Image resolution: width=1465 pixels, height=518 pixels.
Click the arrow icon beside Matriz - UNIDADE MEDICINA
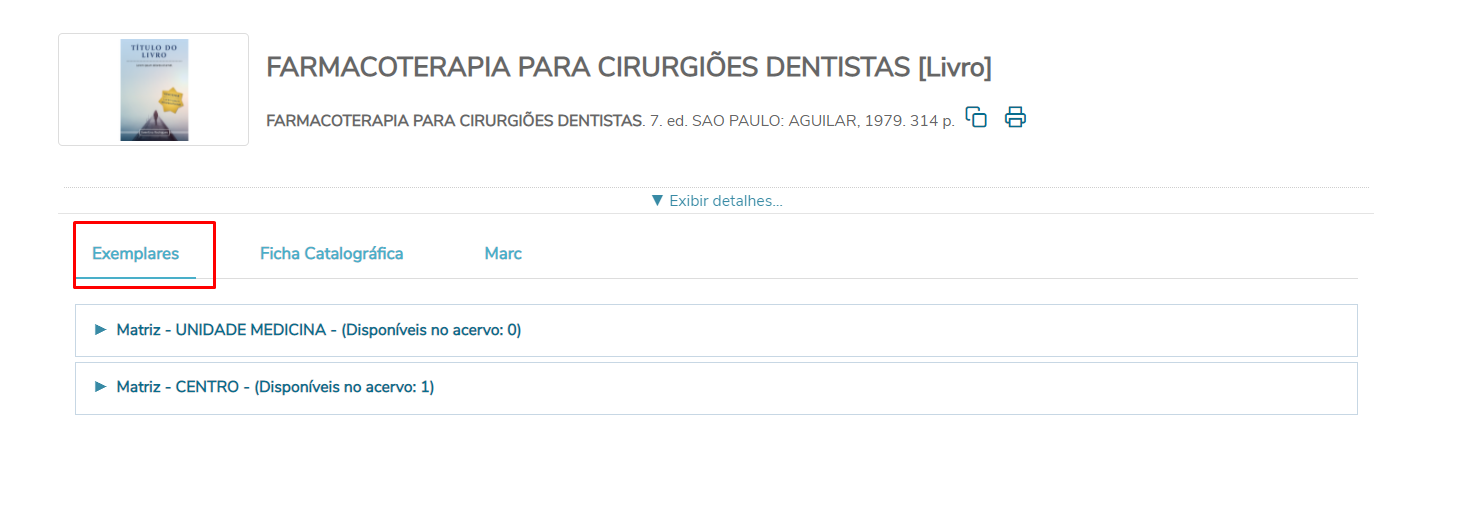click(100, 329)
